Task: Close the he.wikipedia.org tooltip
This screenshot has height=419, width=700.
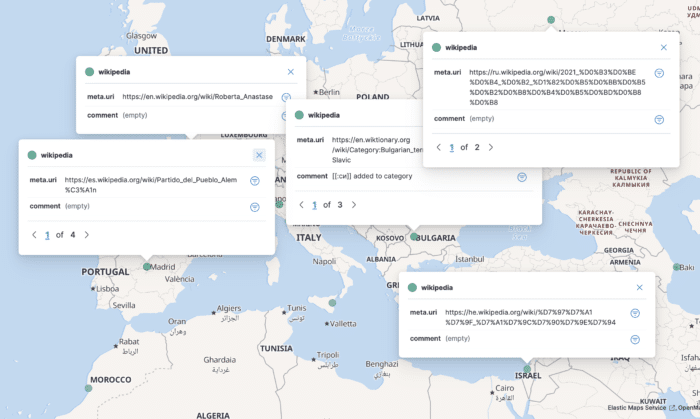Action: tap(639, 288)
